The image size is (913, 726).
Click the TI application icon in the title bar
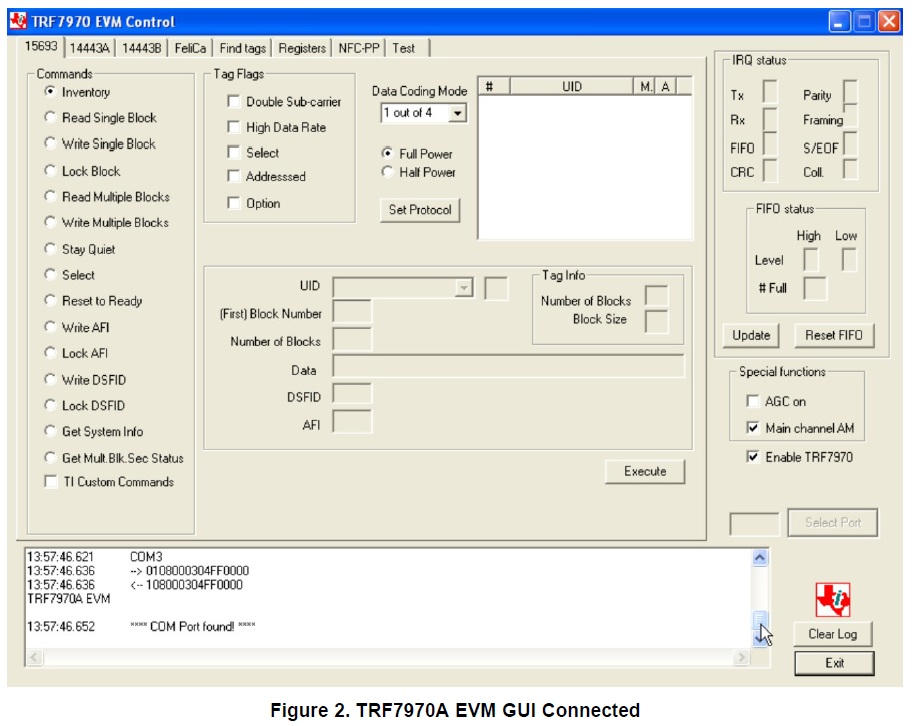(18, 21)
